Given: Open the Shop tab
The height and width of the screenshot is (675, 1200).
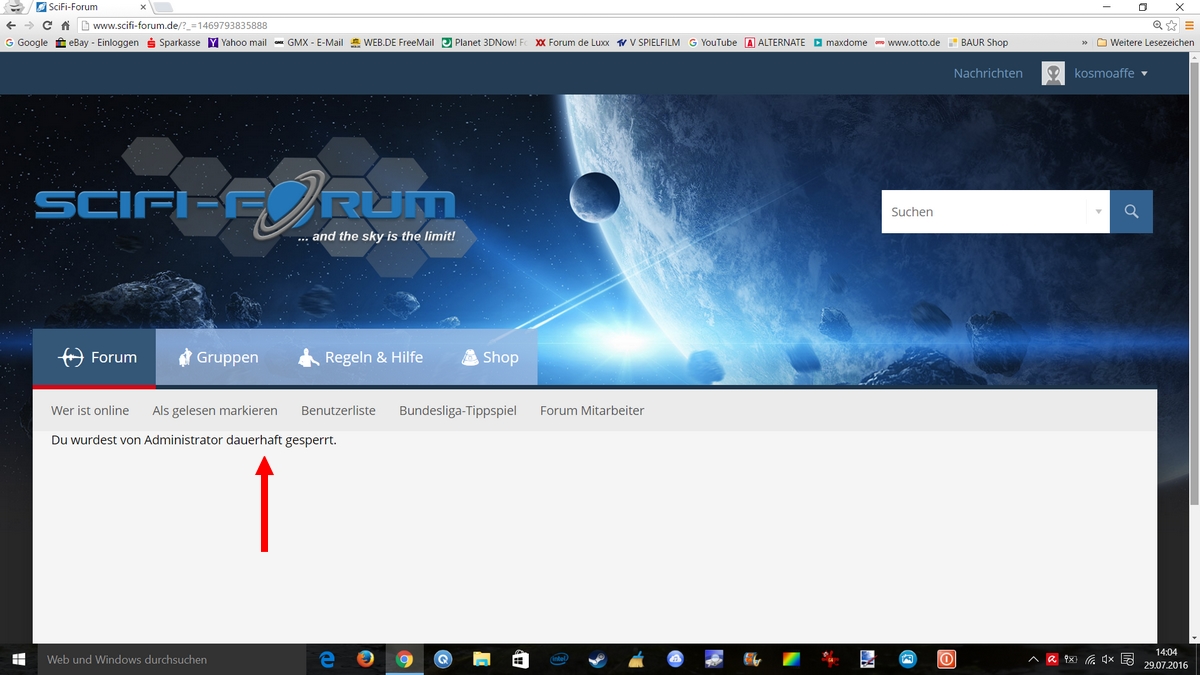Looking at the screenshot, I should click(489, 357).
